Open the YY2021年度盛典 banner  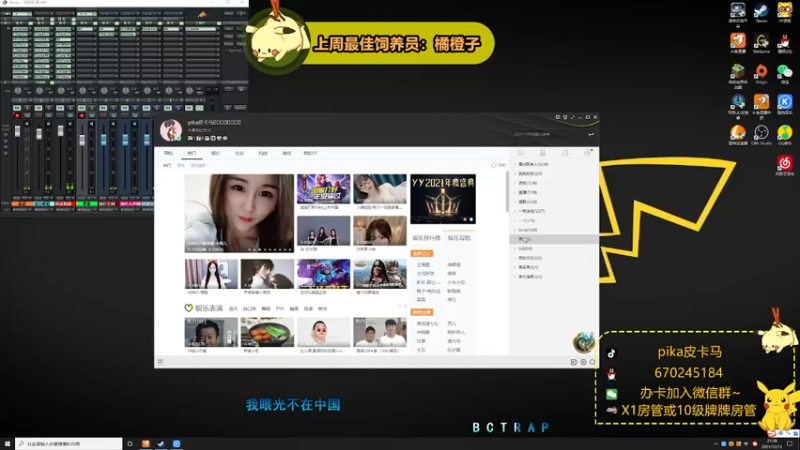(x=443, y=198)
